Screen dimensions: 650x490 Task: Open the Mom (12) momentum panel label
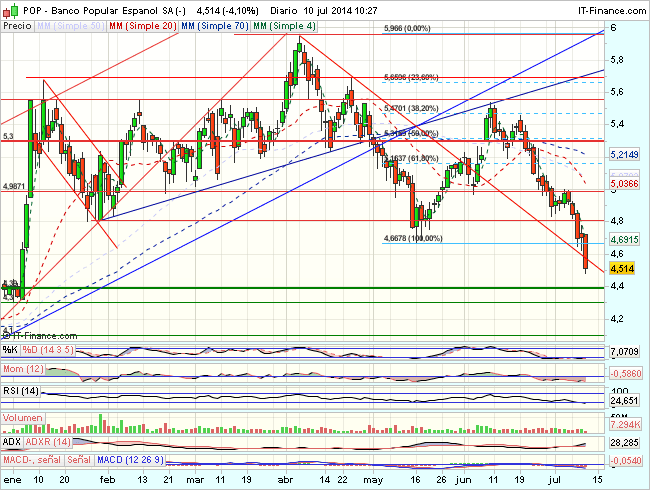22,372
